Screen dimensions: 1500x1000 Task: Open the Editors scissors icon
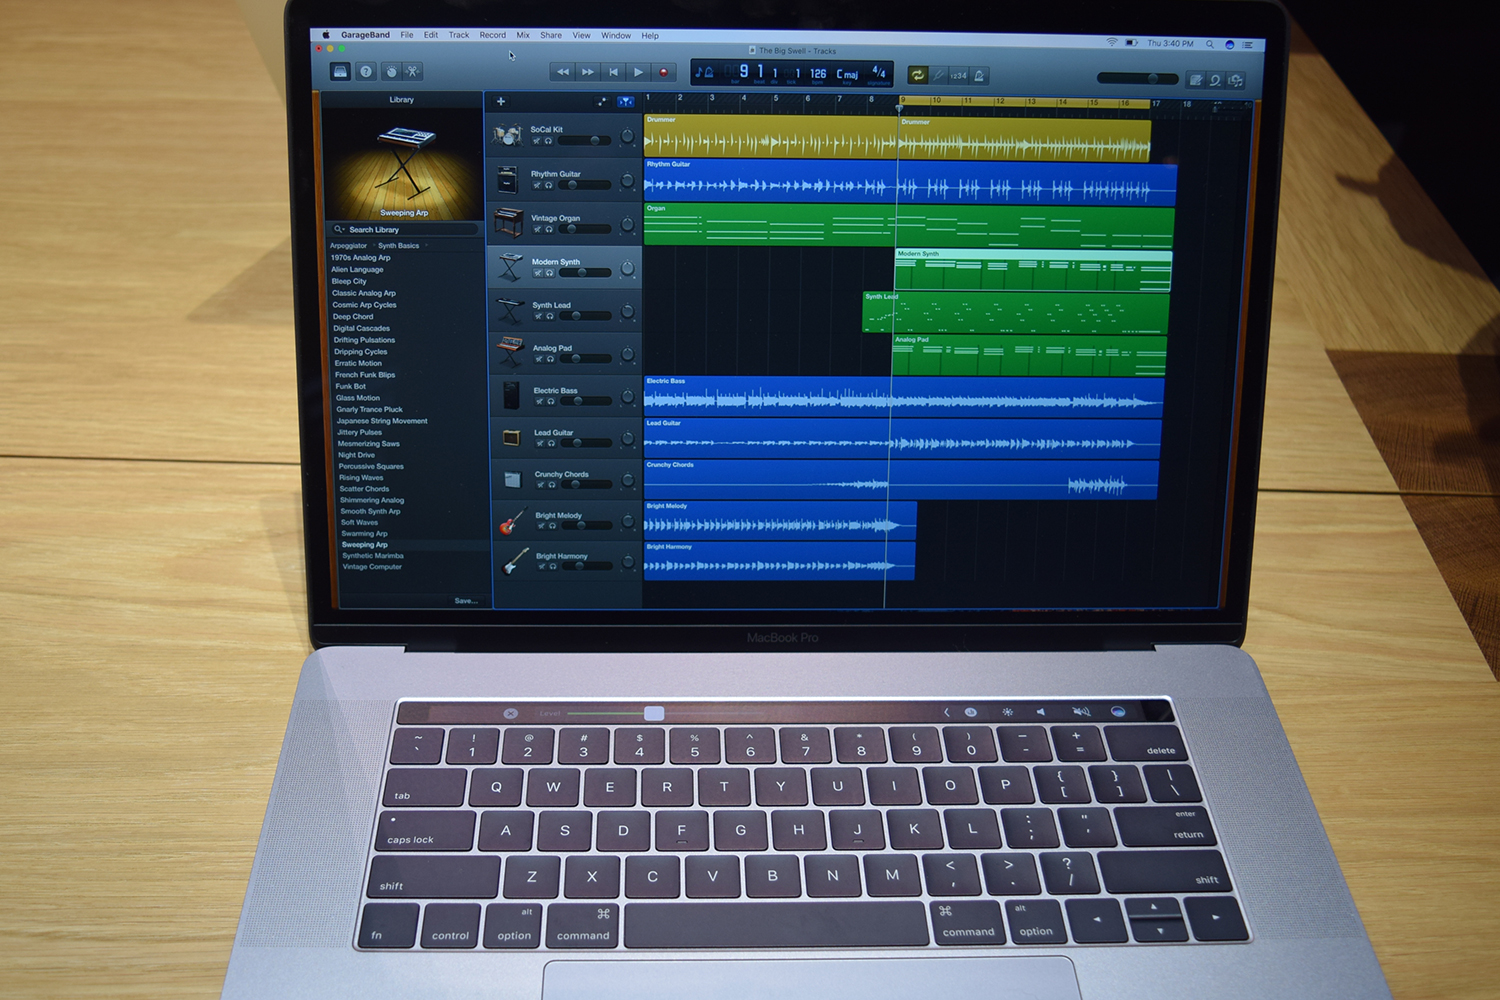[x=414, y=71]
